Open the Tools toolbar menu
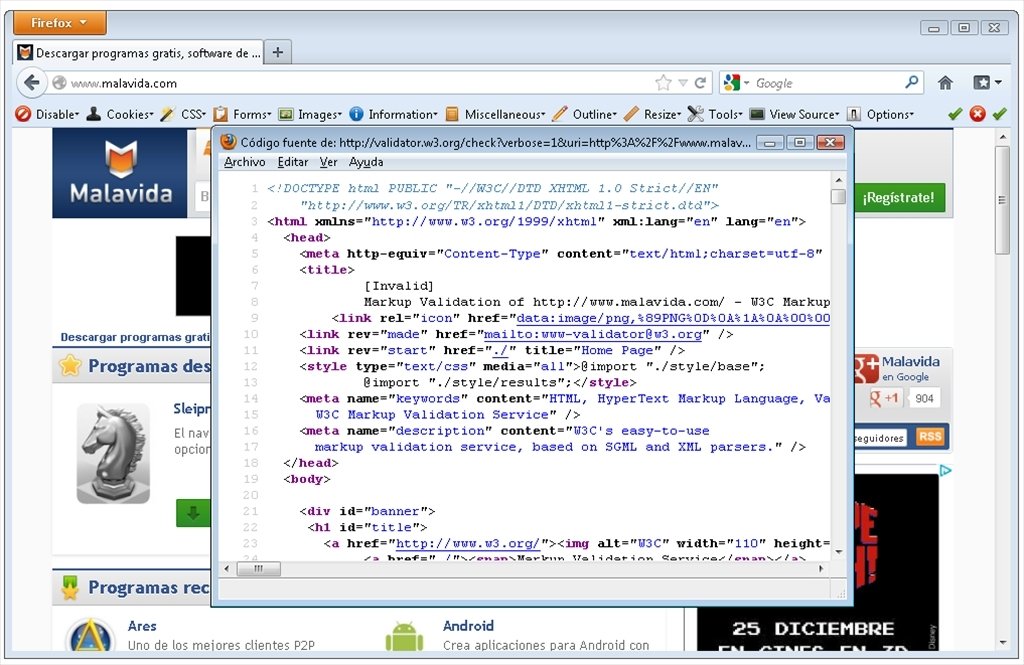1024x665 pixels. coord(716,114)
